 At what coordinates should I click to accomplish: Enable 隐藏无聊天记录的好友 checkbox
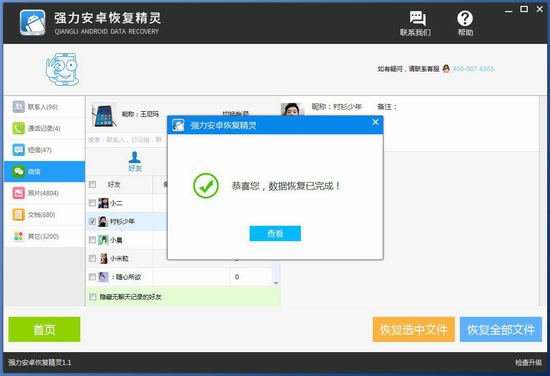tap(93, 297)
